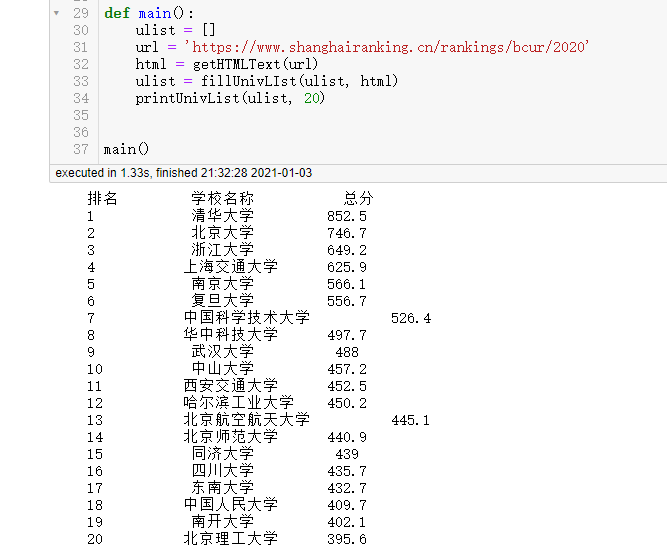Click the 排名 column header
Screen dimensions: 667x559
pos(102,198)
